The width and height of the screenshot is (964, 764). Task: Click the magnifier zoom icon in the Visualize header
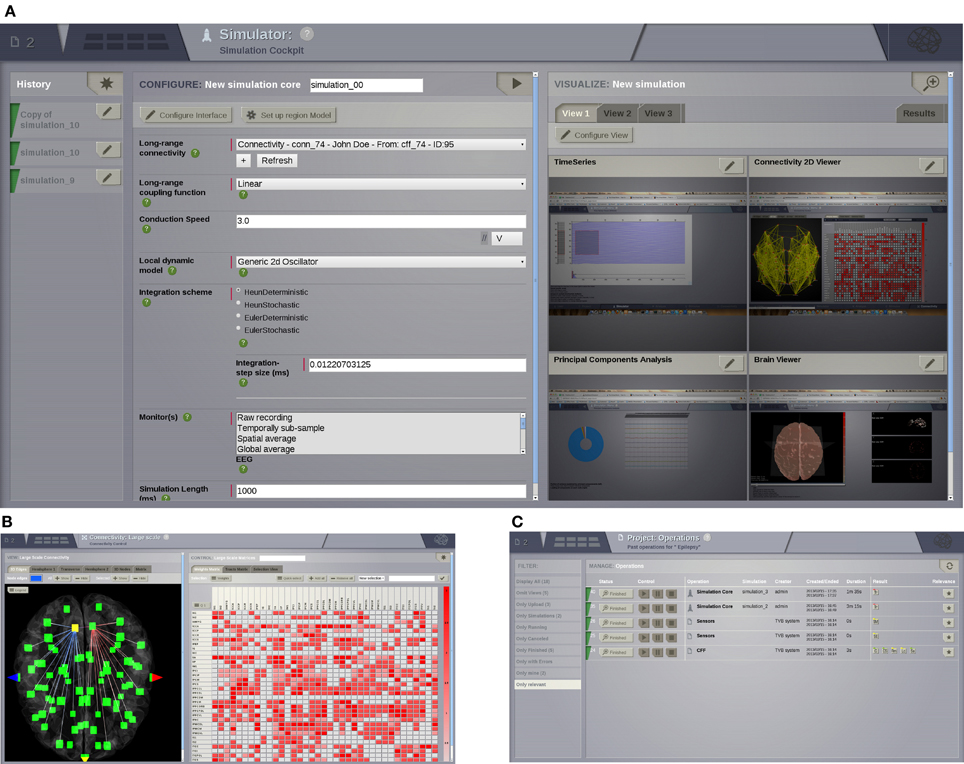tap(931, 82)
